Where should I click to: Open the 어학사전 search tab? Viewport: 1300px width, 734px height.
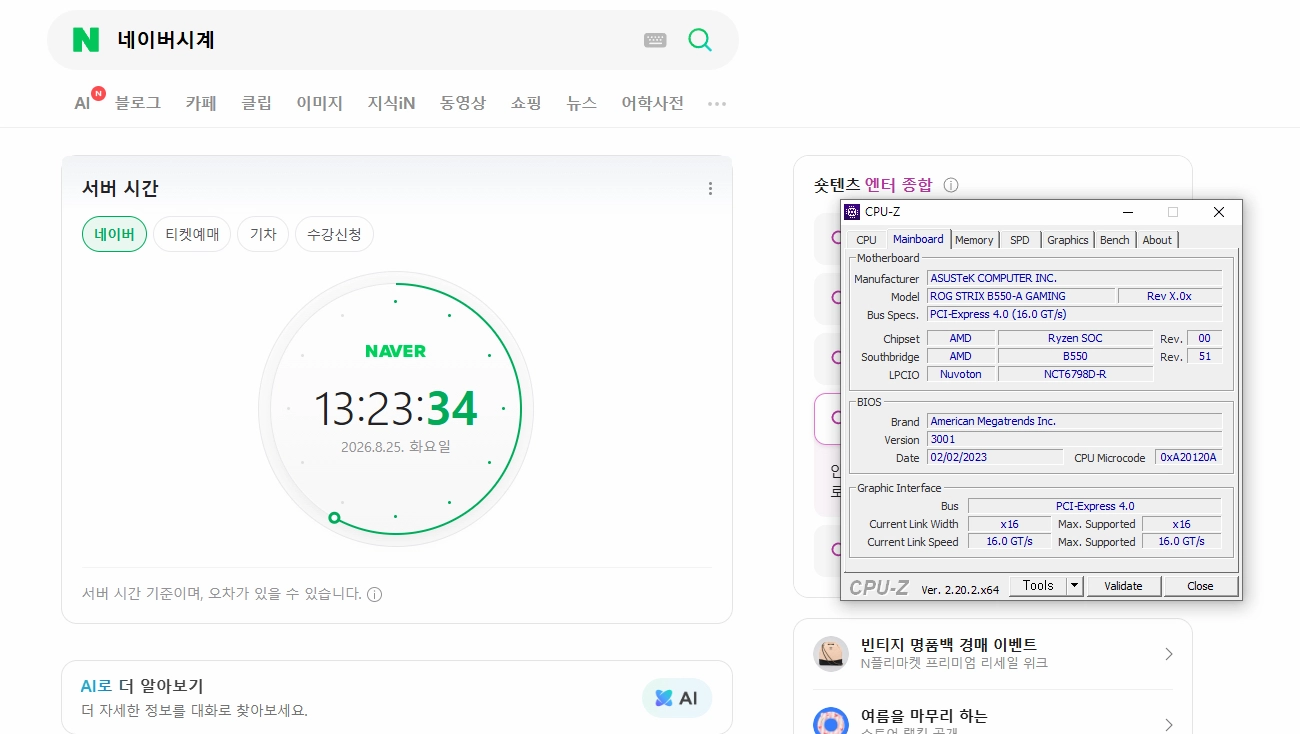[x=653, y=103]
